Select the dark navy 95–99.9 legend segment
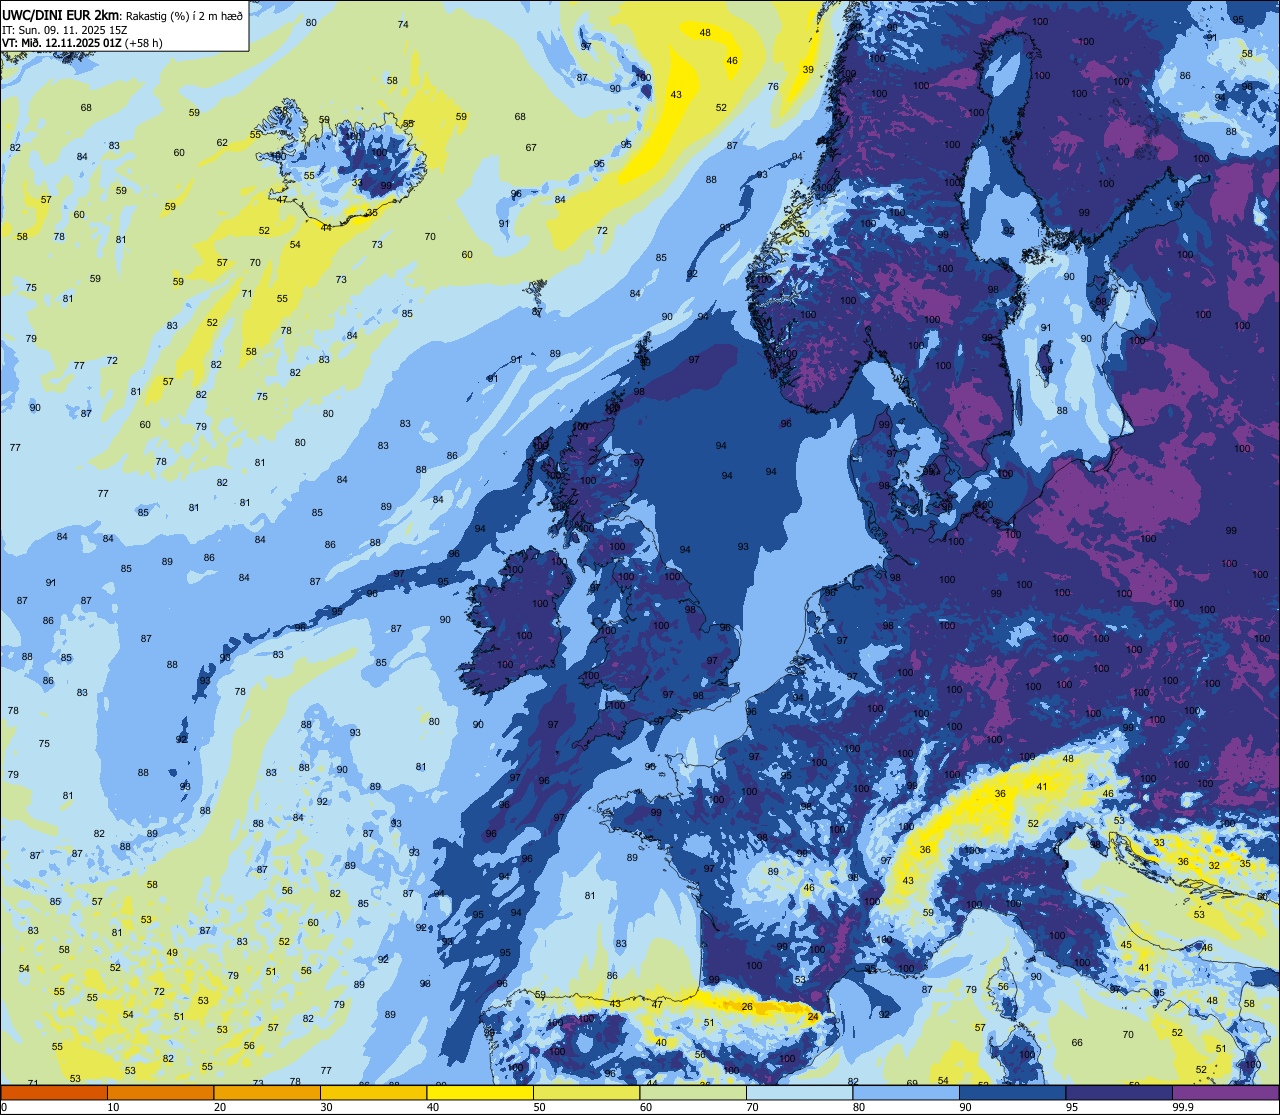This screenshot has width=1280, height=1115. (1119, 1092)
